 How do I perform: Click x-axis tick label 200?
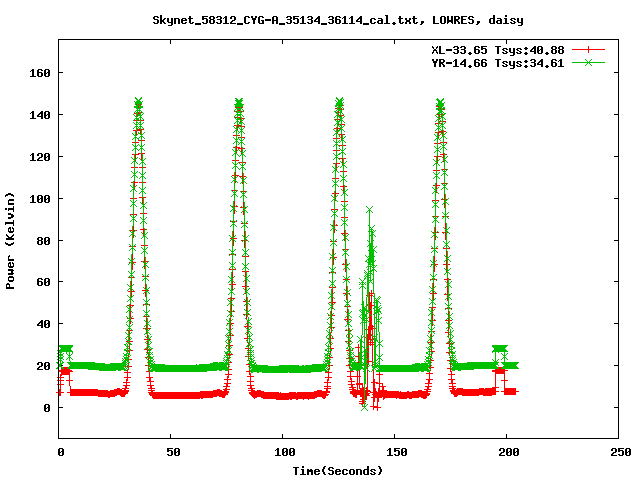pos(509,452)
